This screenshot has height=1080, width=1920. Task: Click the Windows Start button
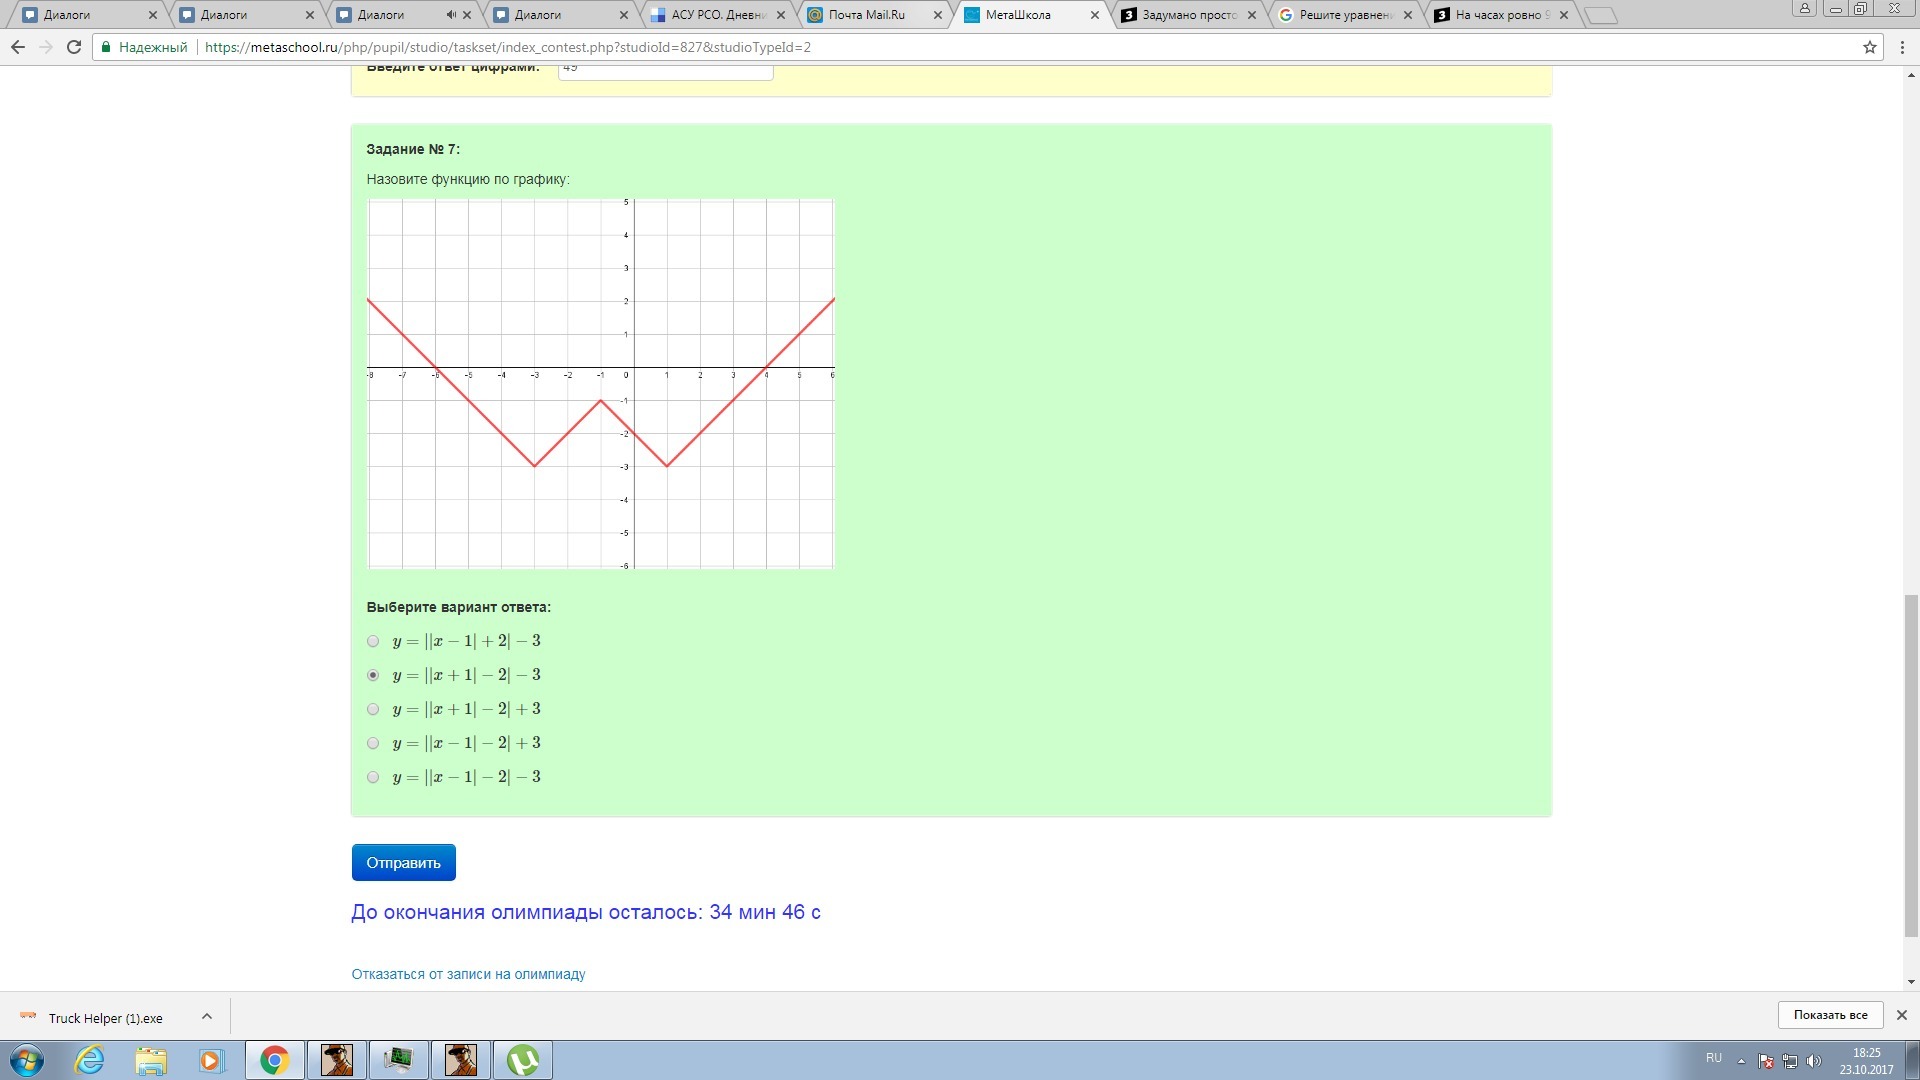pyautogui.click(x=27, y=1060)
